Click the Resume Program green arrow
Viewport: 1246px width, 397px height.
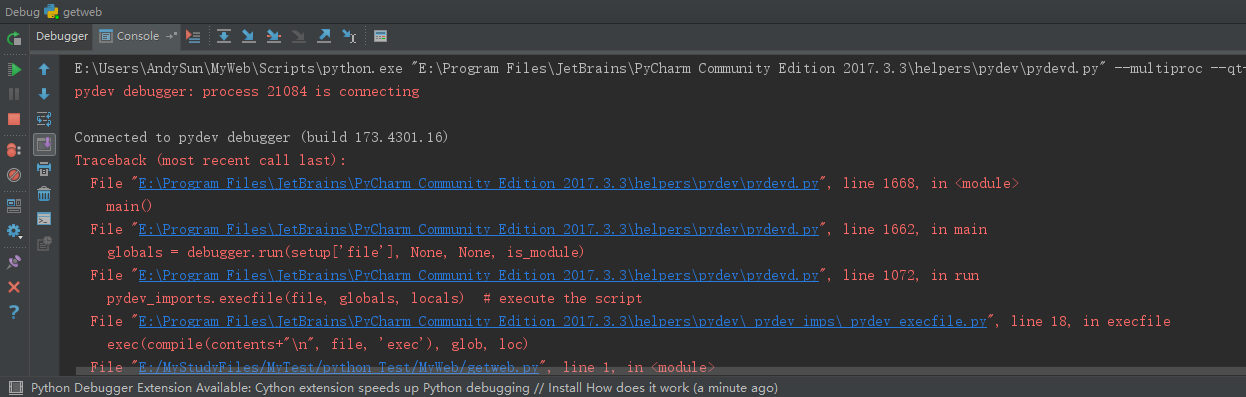[14, 69]
